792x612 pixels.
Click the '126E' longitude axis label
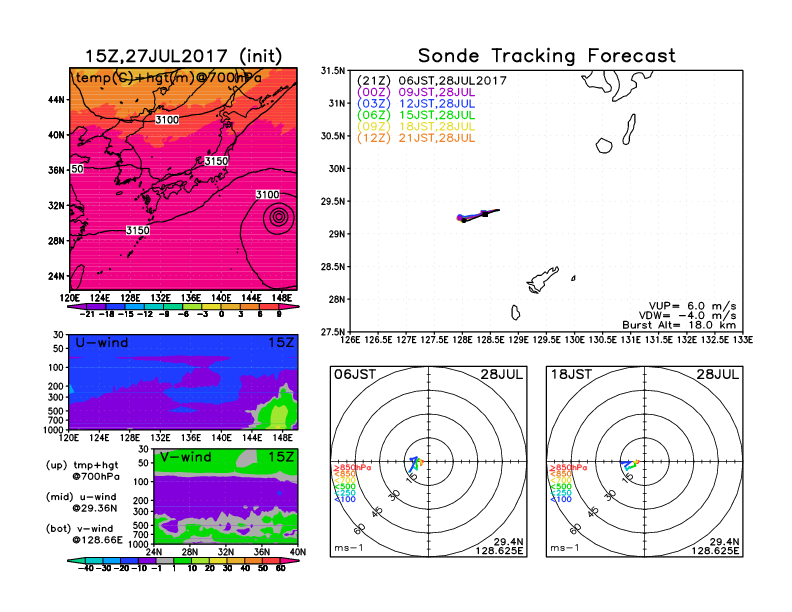[x=350, y=340]
